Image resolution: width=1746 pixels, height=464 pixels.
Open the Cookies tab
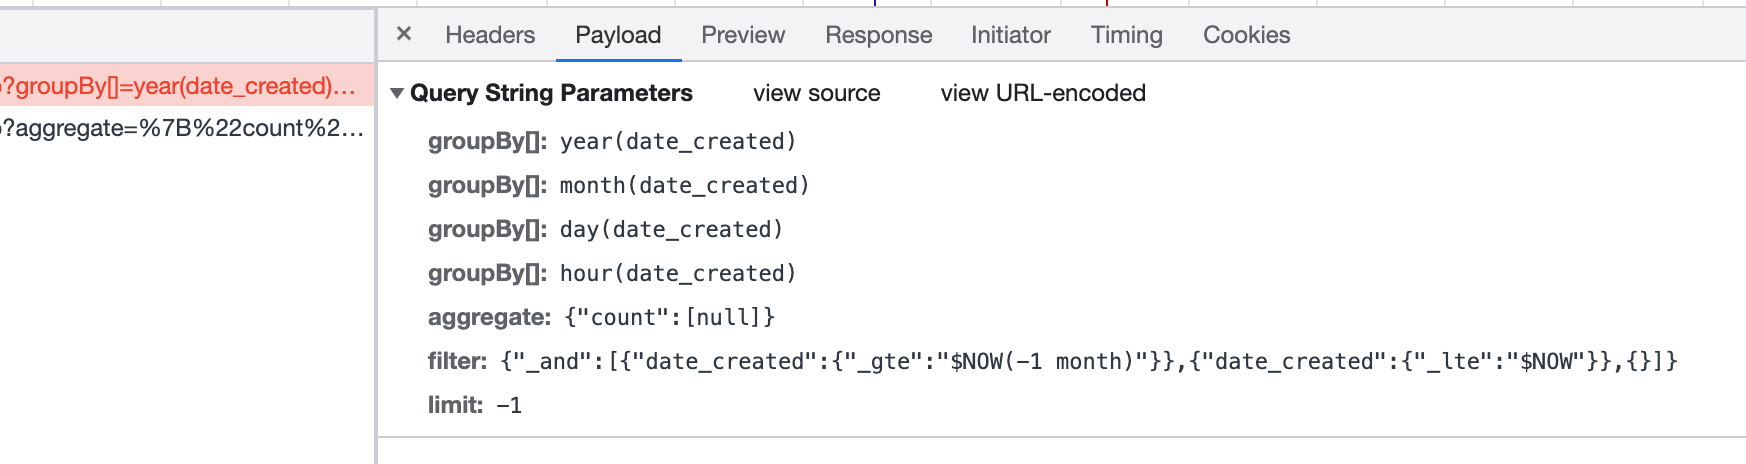tap(1246, 35)
